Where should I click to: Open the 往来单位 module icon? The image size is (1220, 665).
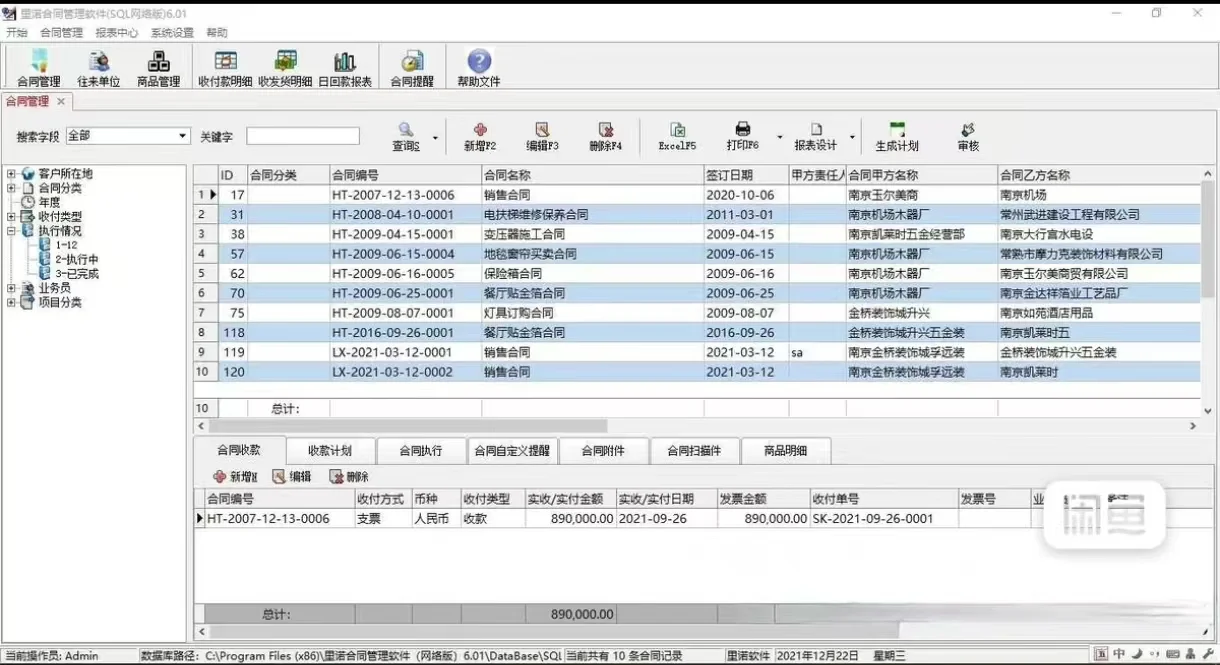point(97,67)
